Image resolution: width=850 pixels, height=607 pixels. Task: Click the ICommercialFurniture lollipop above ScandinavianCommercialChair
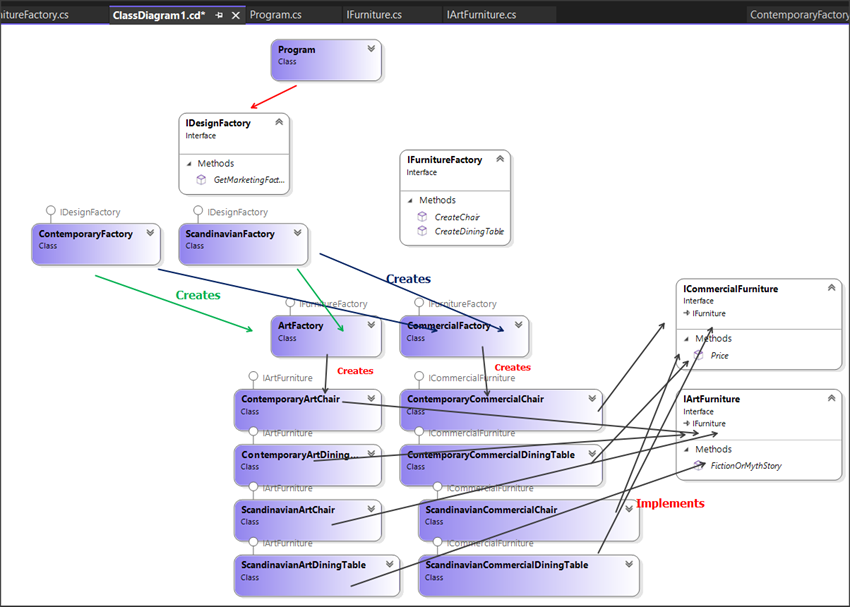(437, 488)
